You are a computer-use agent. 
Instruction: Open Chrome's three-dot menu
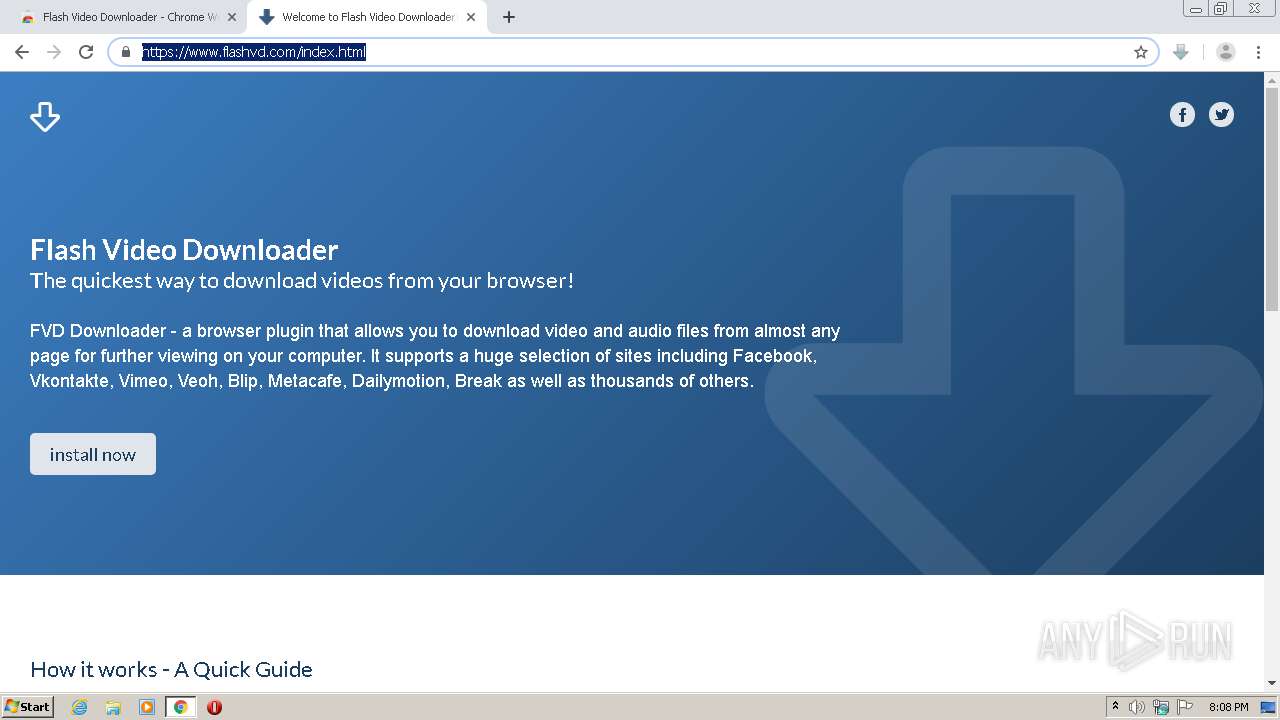pos(1258,52)
